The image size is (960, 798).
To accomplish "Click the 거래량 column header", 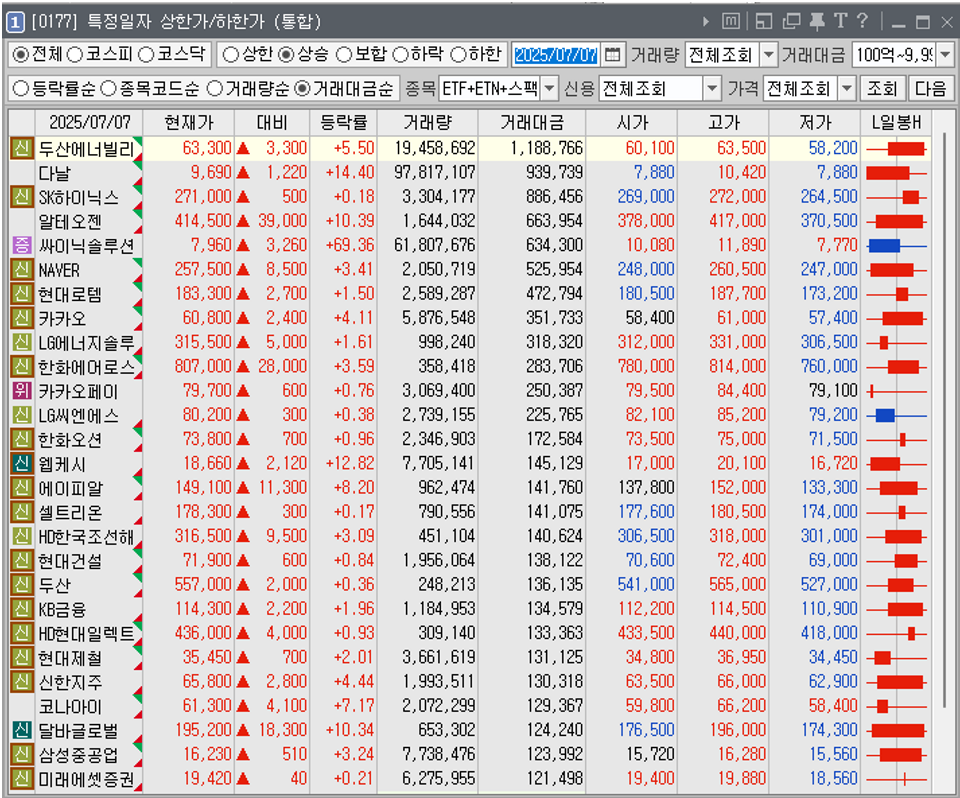I will tap(427, 122).
